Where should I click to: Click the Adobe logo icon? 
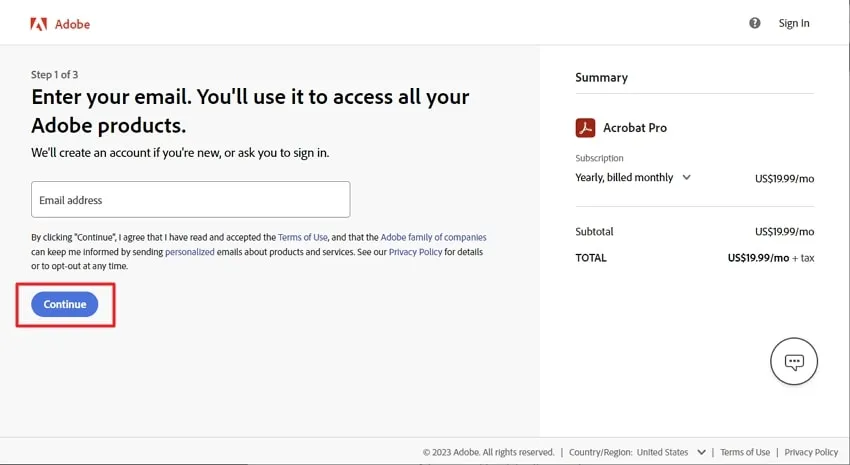(x=39, y=23)
